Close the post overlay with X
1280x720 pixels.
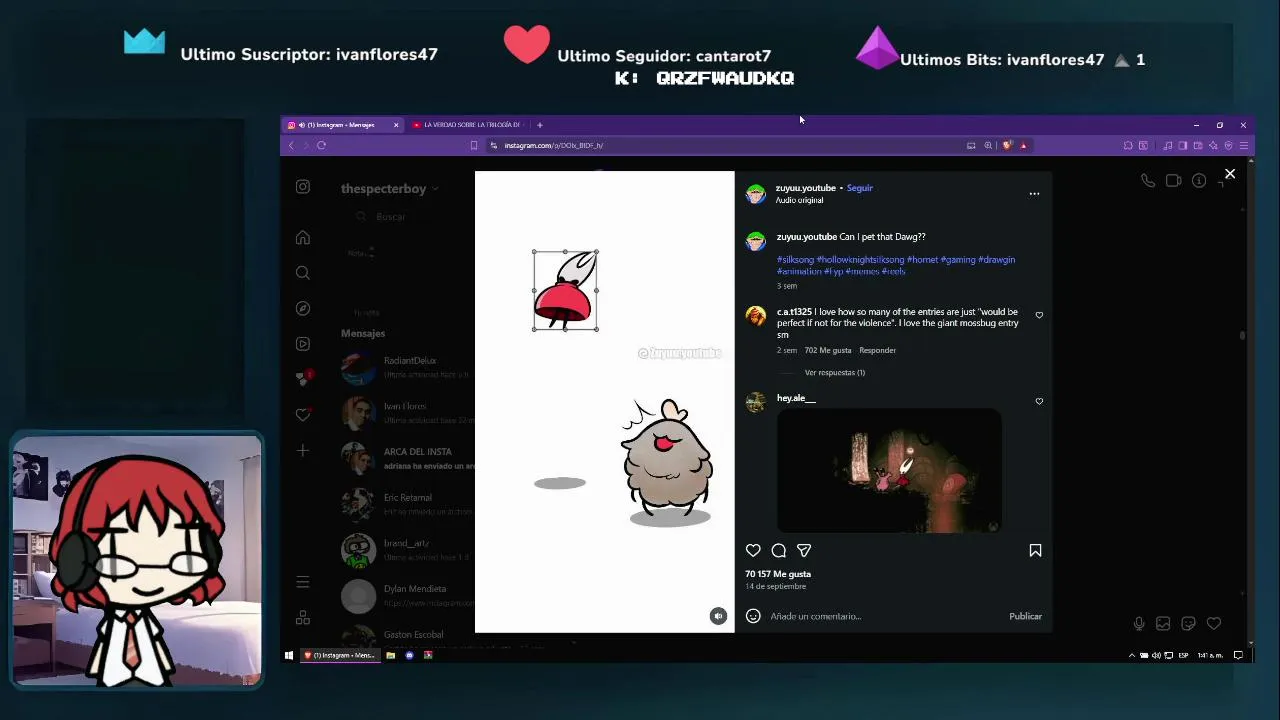pos(1230,174)
